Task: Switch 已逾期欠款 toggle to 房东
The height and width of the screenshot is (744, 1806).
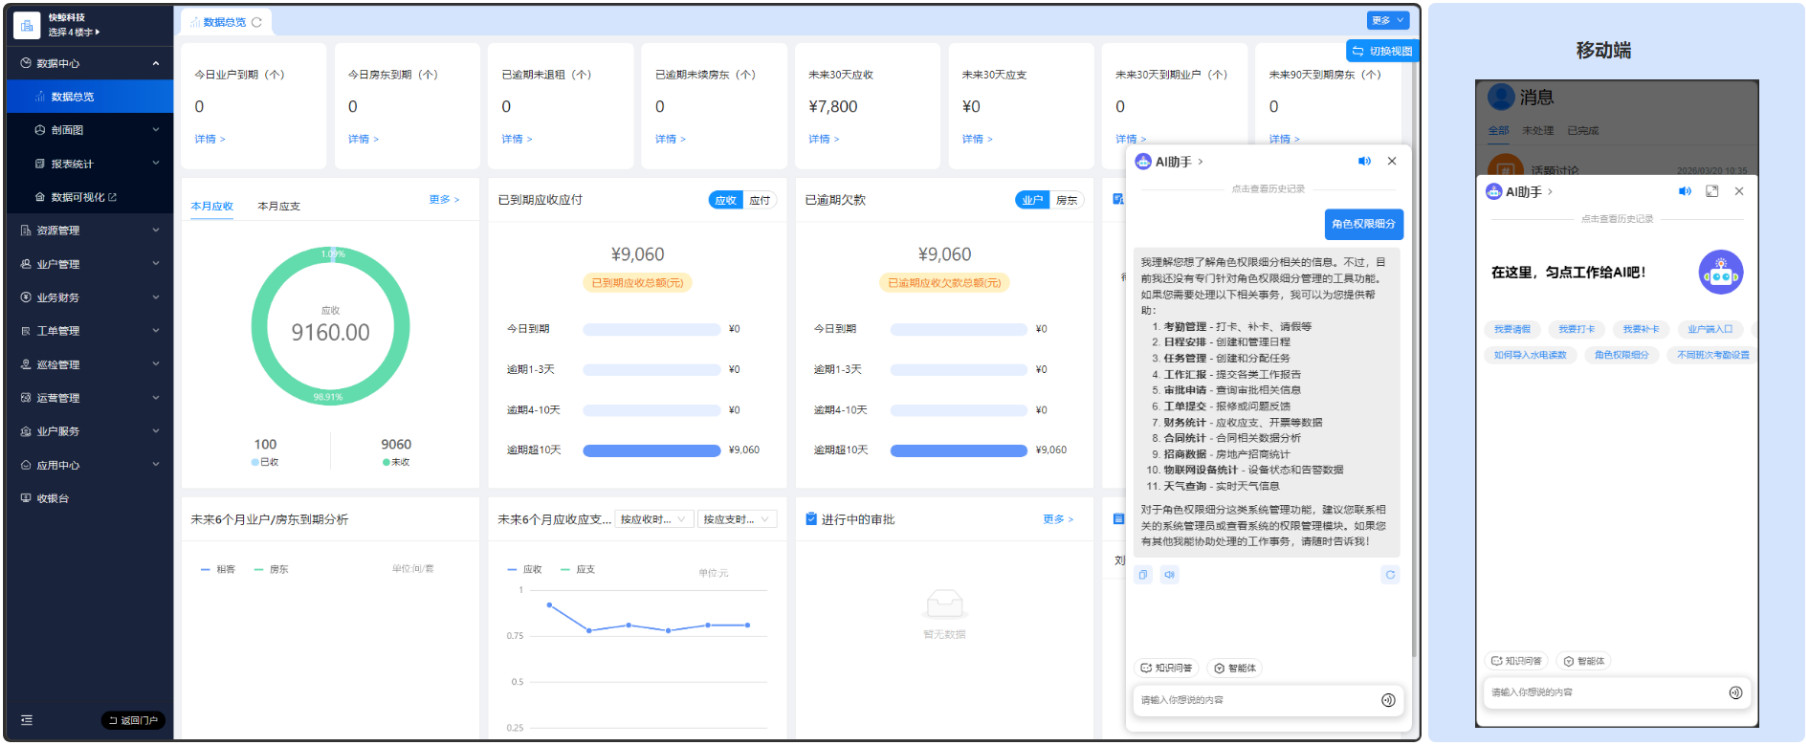Action: (x=1067, y=200)
